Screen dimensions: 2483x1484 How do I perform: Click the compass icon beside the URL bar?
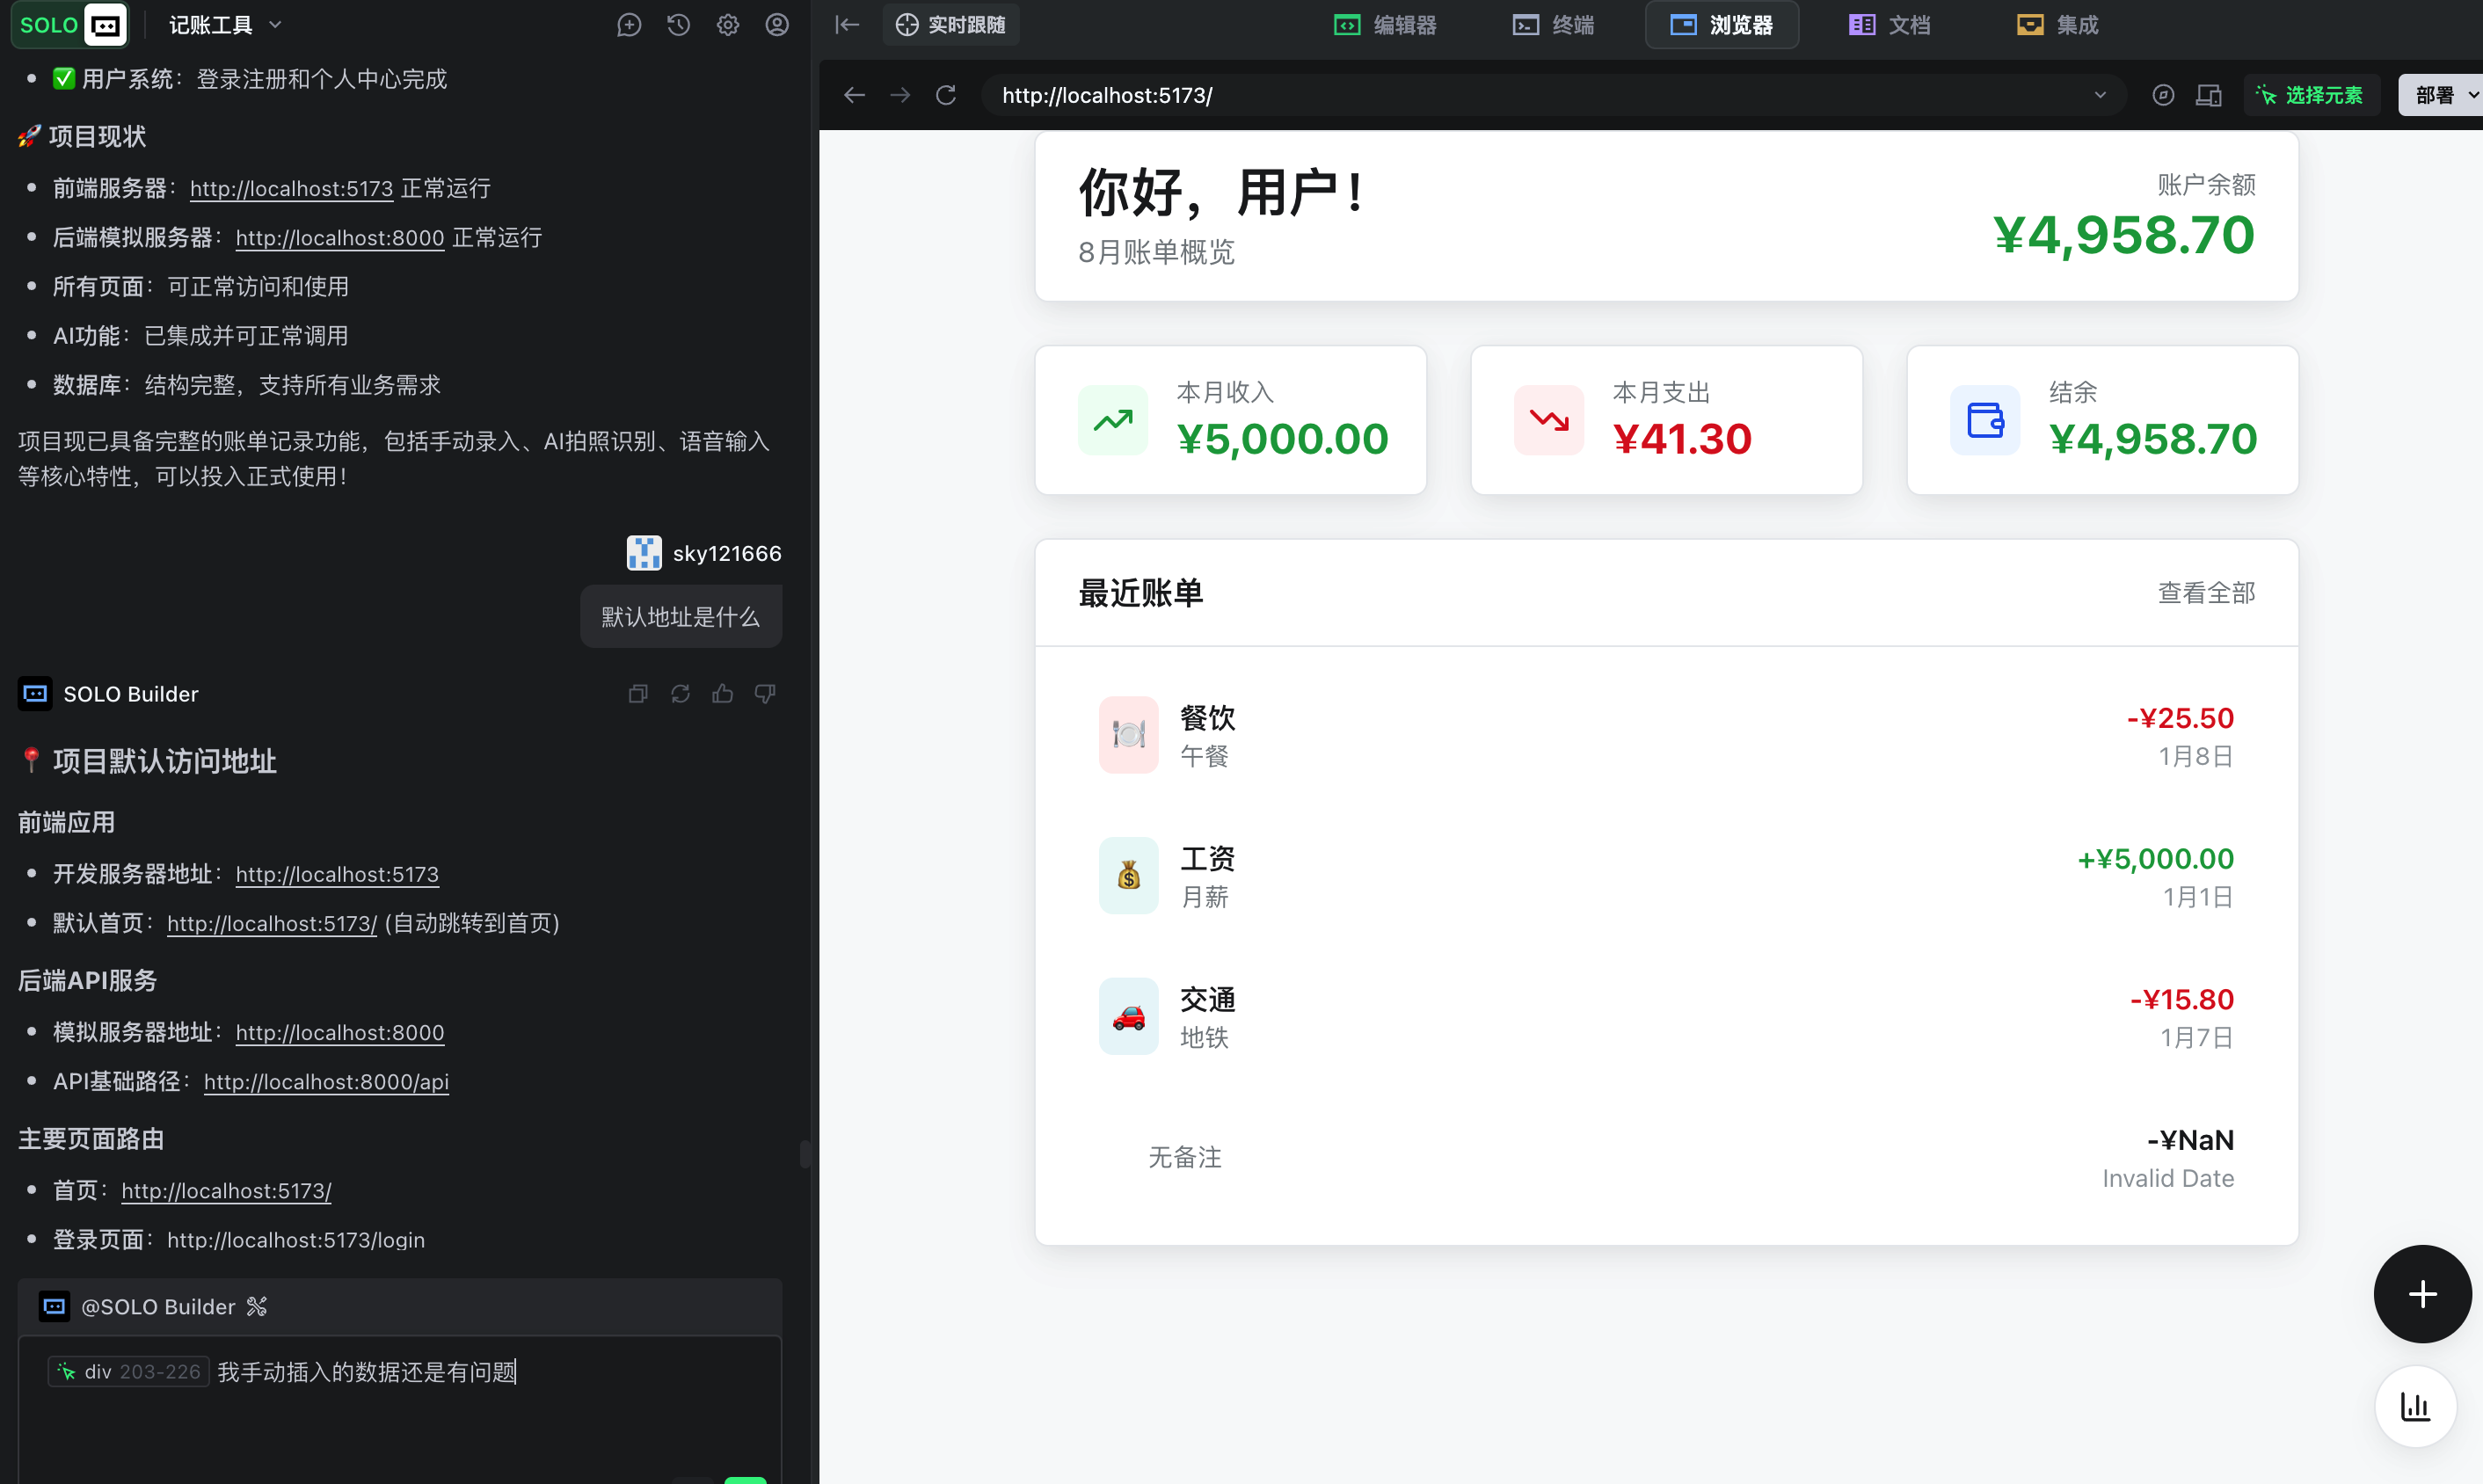tap(2163, 95)
